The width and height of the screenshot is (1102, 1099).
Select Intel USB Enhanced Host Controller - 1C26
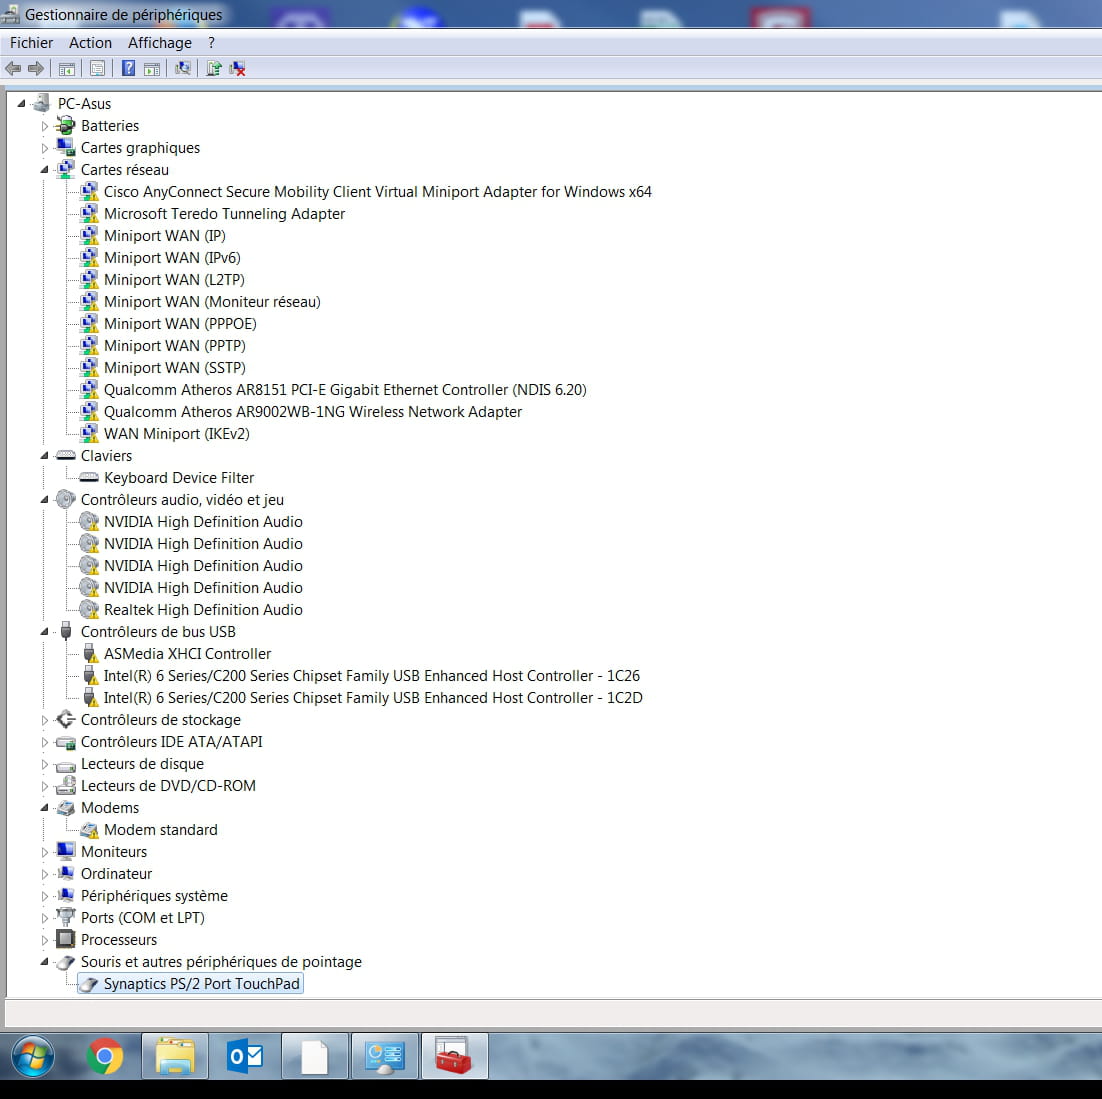[x=372, y=676]
